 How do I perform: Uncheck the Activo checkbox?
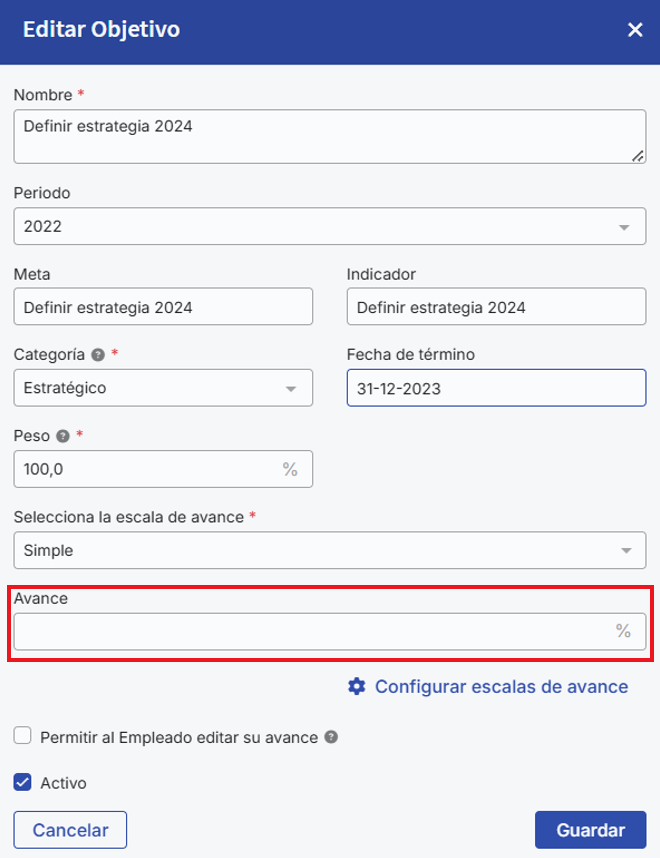[22, 782]
